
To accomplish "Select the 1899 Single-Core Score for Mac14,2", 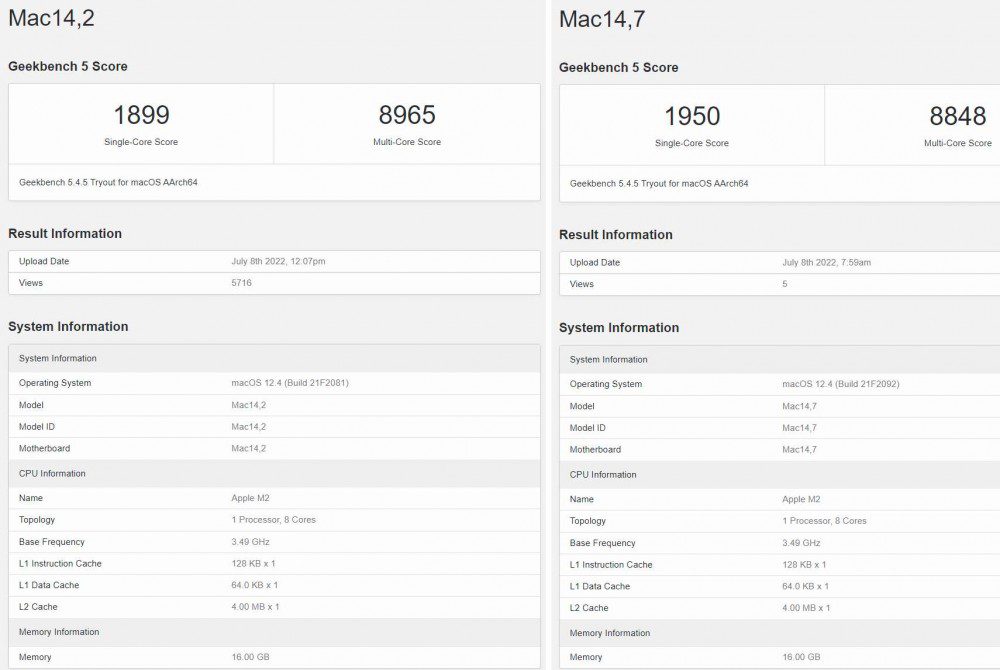I will click(x=140, y=116).
